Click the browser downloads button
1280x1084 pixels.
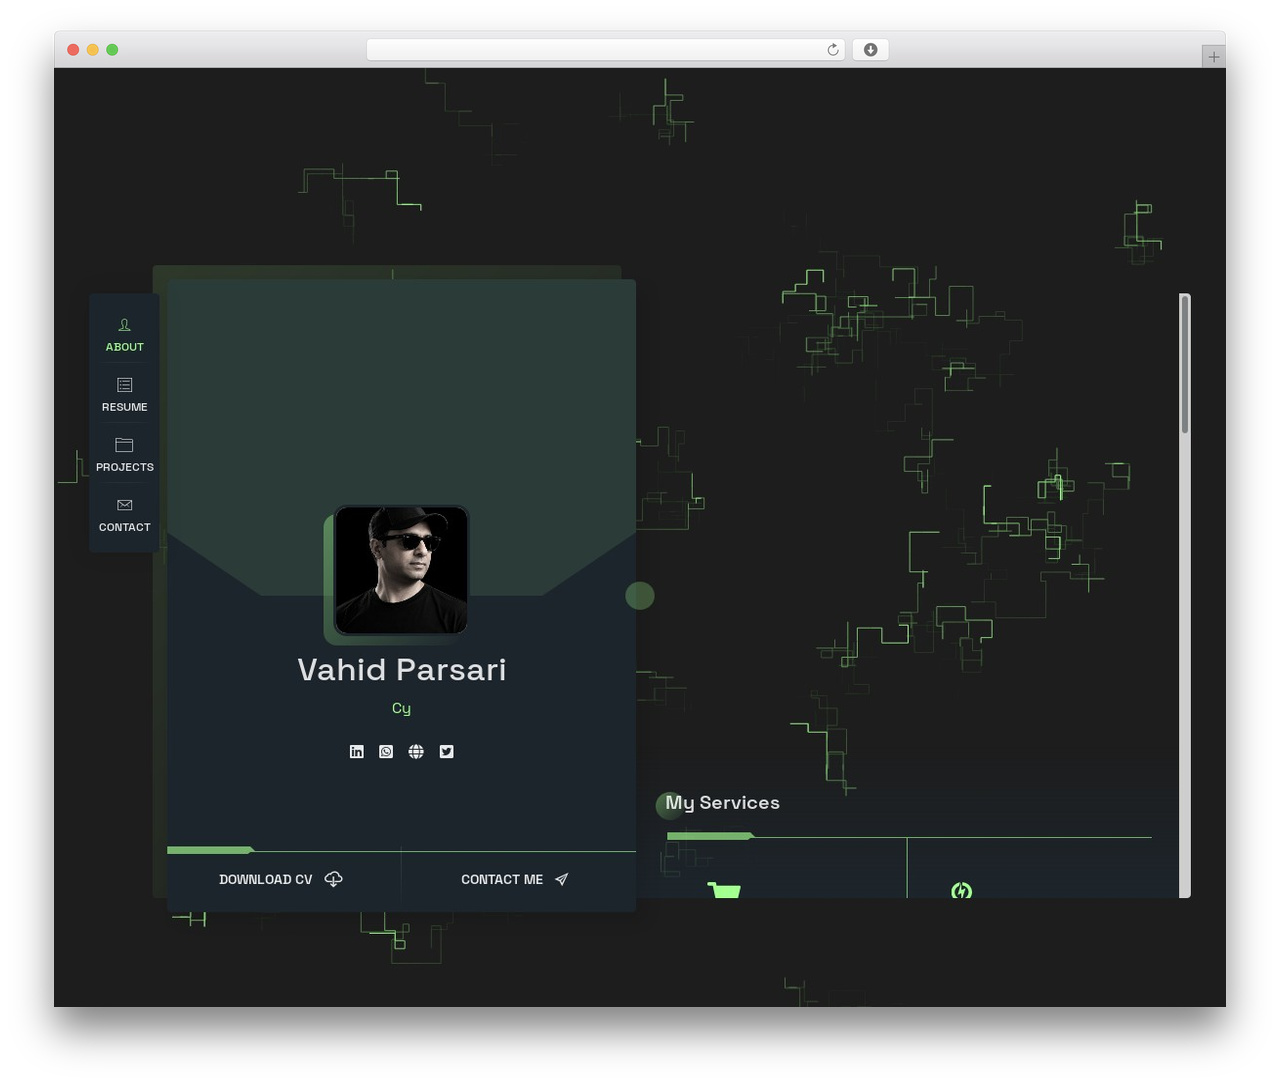tap(870, 50)
